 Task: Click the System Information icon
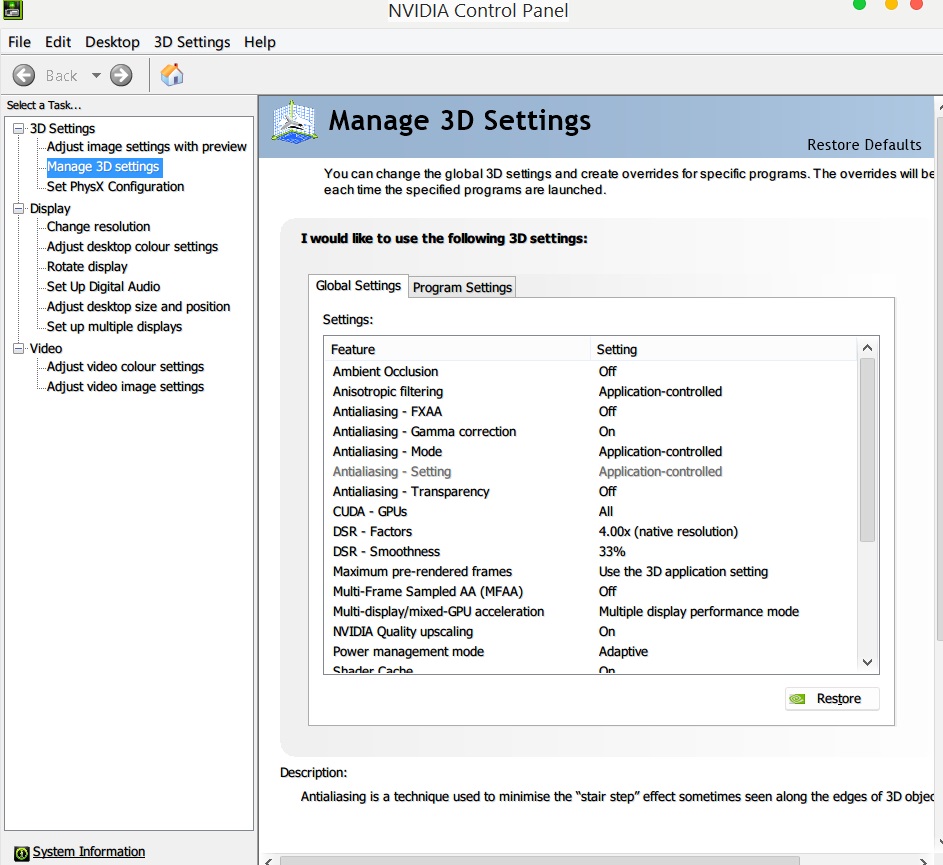(x=22, y=853)
